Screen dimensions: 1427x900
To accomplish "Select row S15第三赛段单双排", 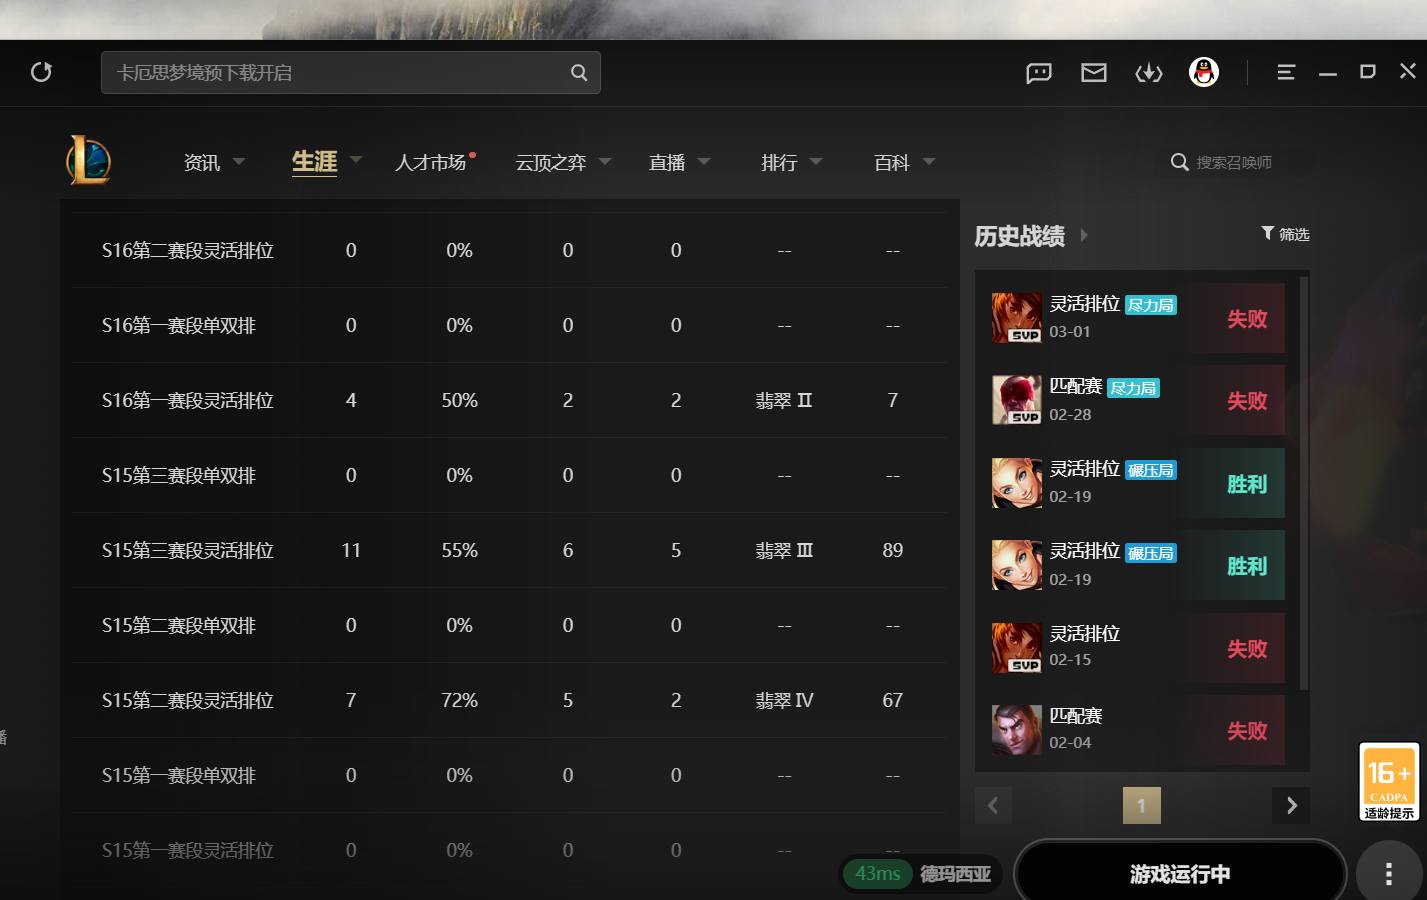I will 509,475.
